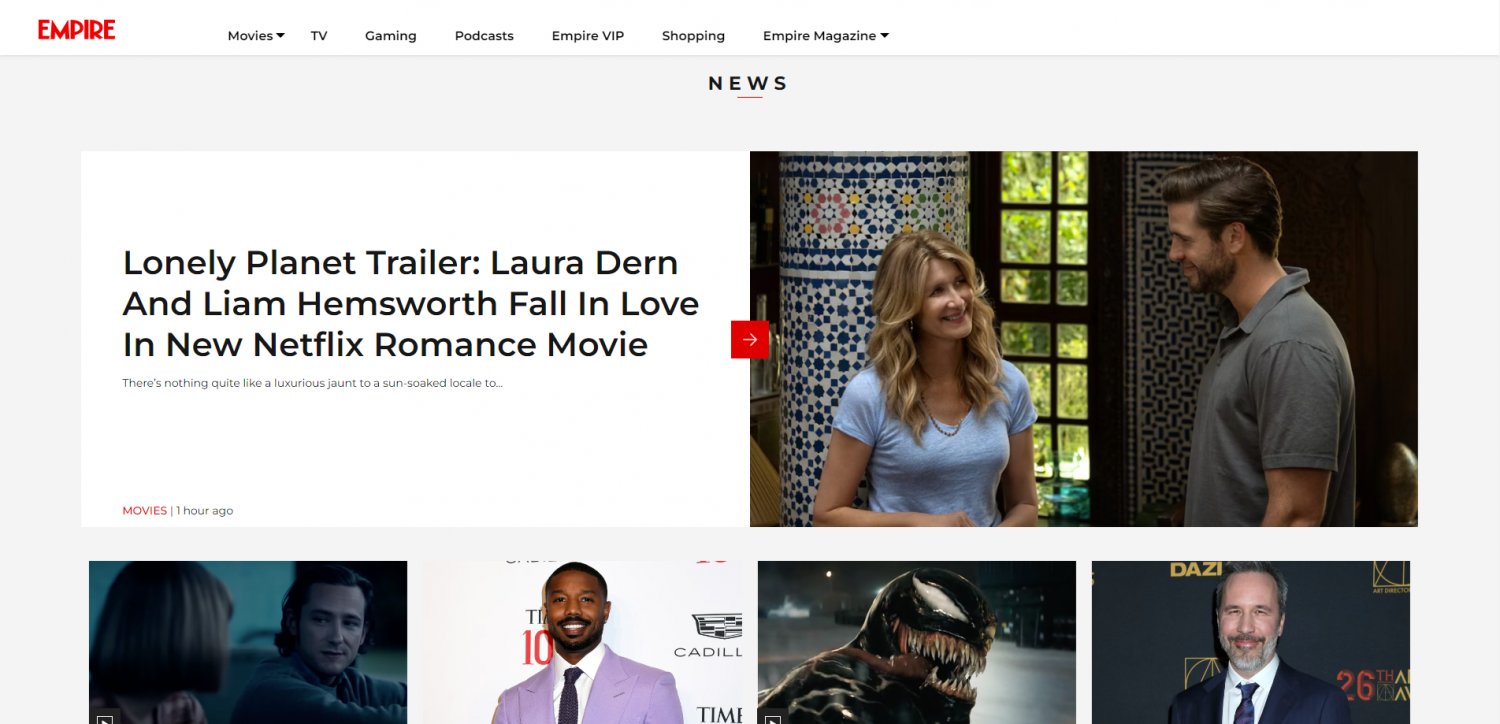Open the Shopping page
Viewport: 1500px width, 724px height.
click(x=693, y=36)
